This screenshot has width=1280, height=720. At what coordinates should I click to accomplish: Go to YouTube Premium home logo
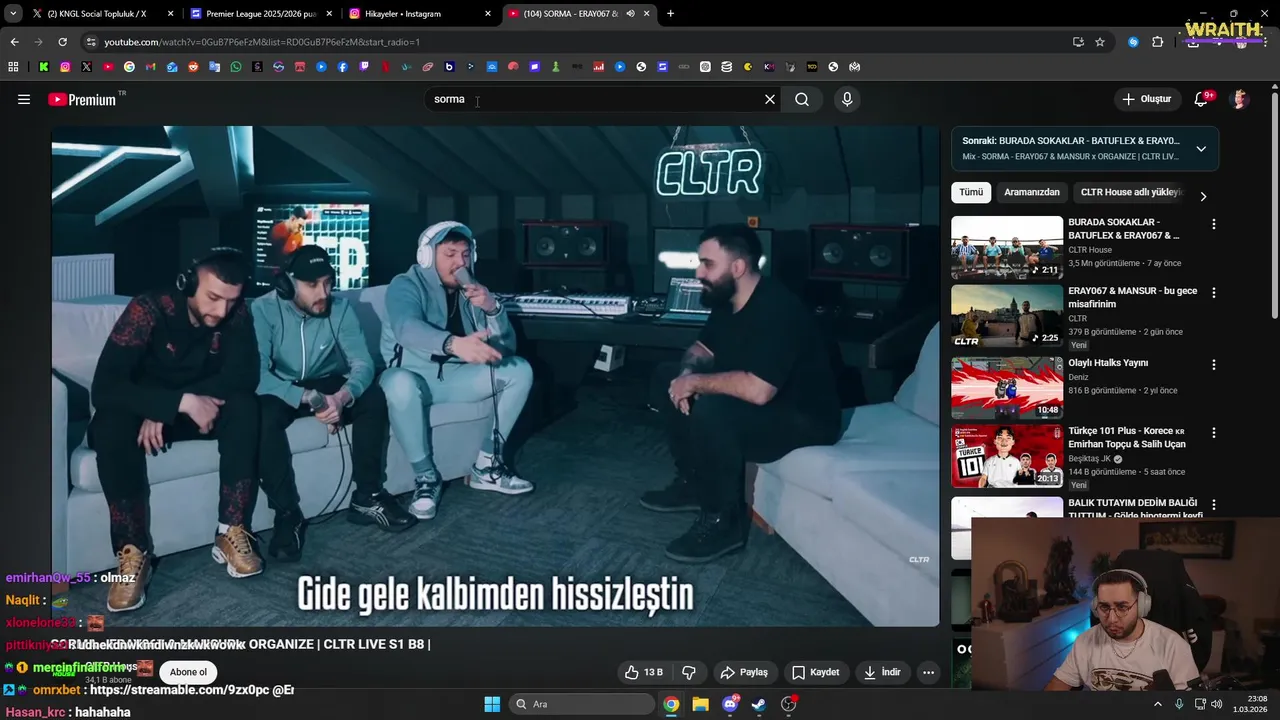(82, 99)
